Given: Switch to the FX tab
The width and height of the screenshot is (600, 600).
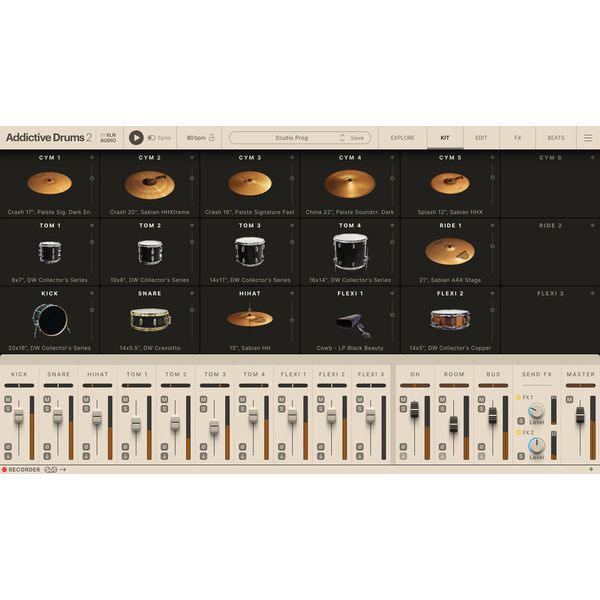Looking at the screenshot, I should (x=517, y=138).
